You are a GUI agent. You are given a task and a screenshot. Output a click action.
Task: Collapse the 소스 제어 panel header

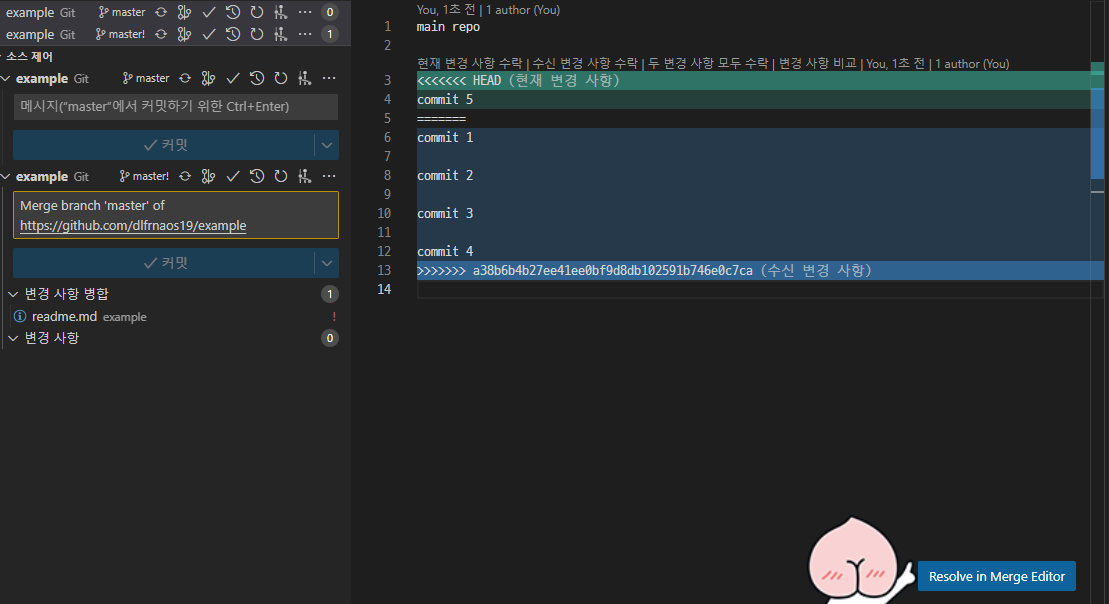tap(28, 57)
